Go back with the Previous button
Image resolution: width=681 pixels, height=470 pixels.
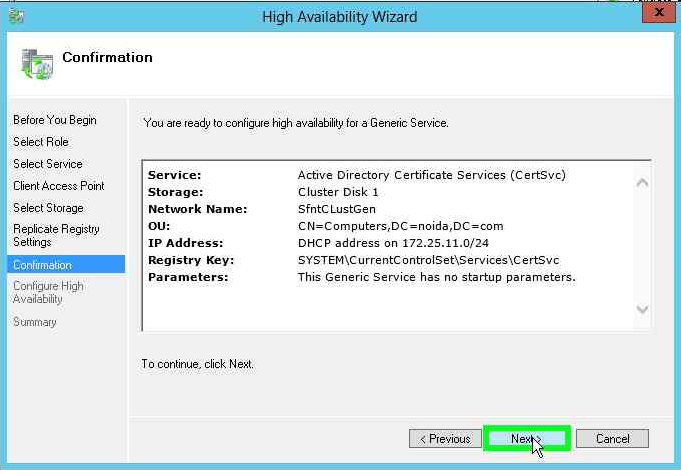click(445, 439)
